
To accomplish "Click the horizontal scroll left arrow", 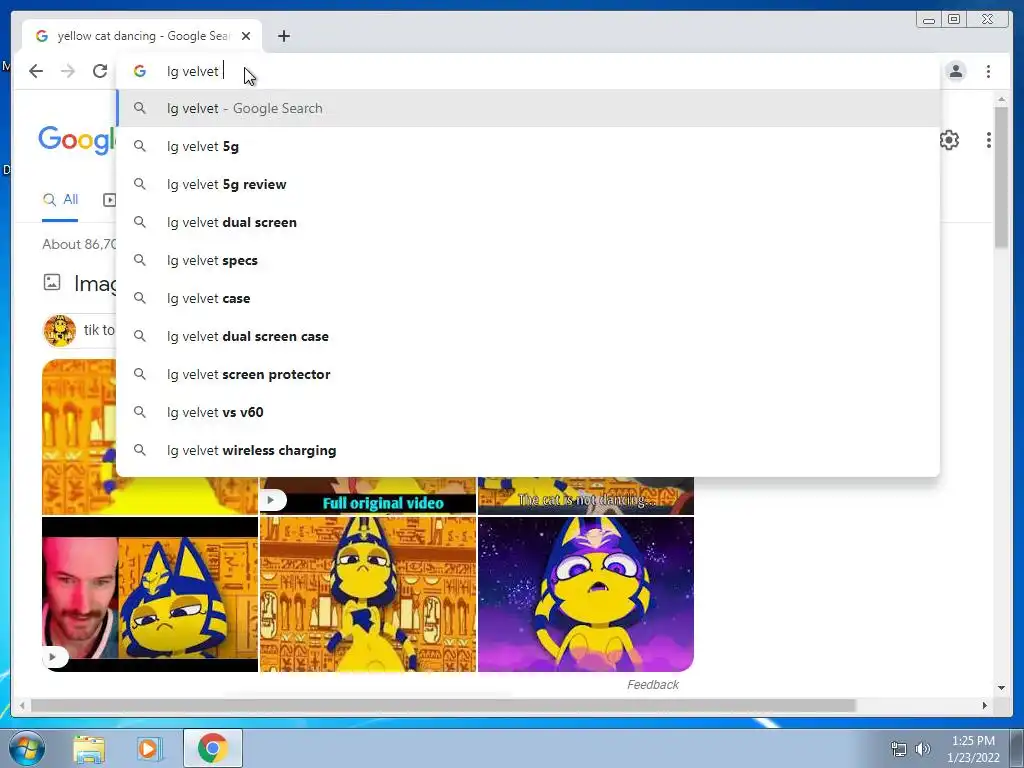I will [x=22, y=705].
